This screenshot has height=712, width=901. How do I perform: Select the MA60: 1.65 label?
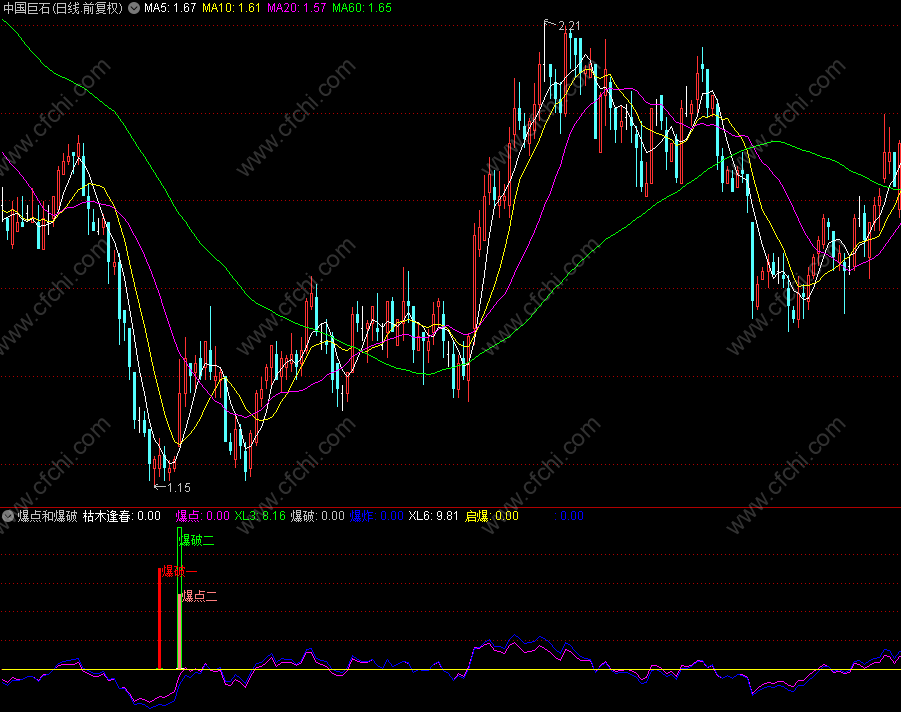pyautogui.click(x=362, y=8)
